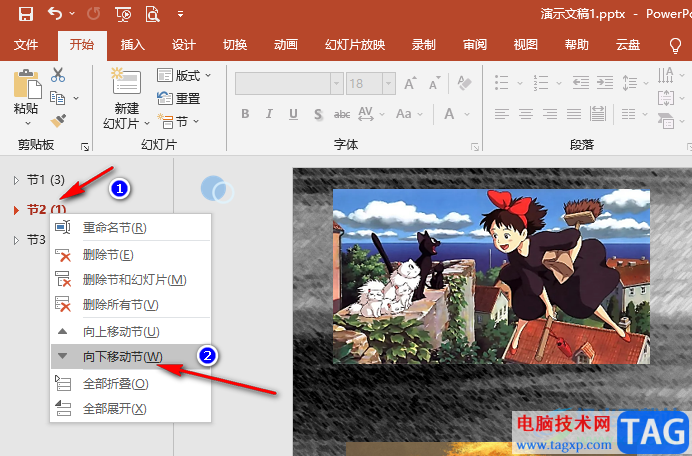The height and width of the screenshot is (456, 692).
Task: Align text left icon
Action: coord(502,114)
